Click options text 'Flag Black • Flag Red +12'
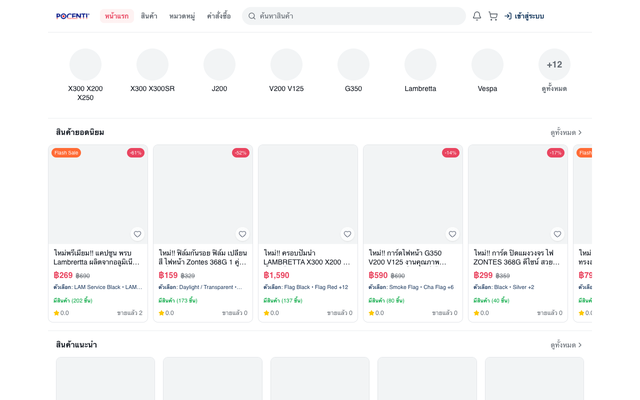Screen dimensions: 640x400 point(316,287)
